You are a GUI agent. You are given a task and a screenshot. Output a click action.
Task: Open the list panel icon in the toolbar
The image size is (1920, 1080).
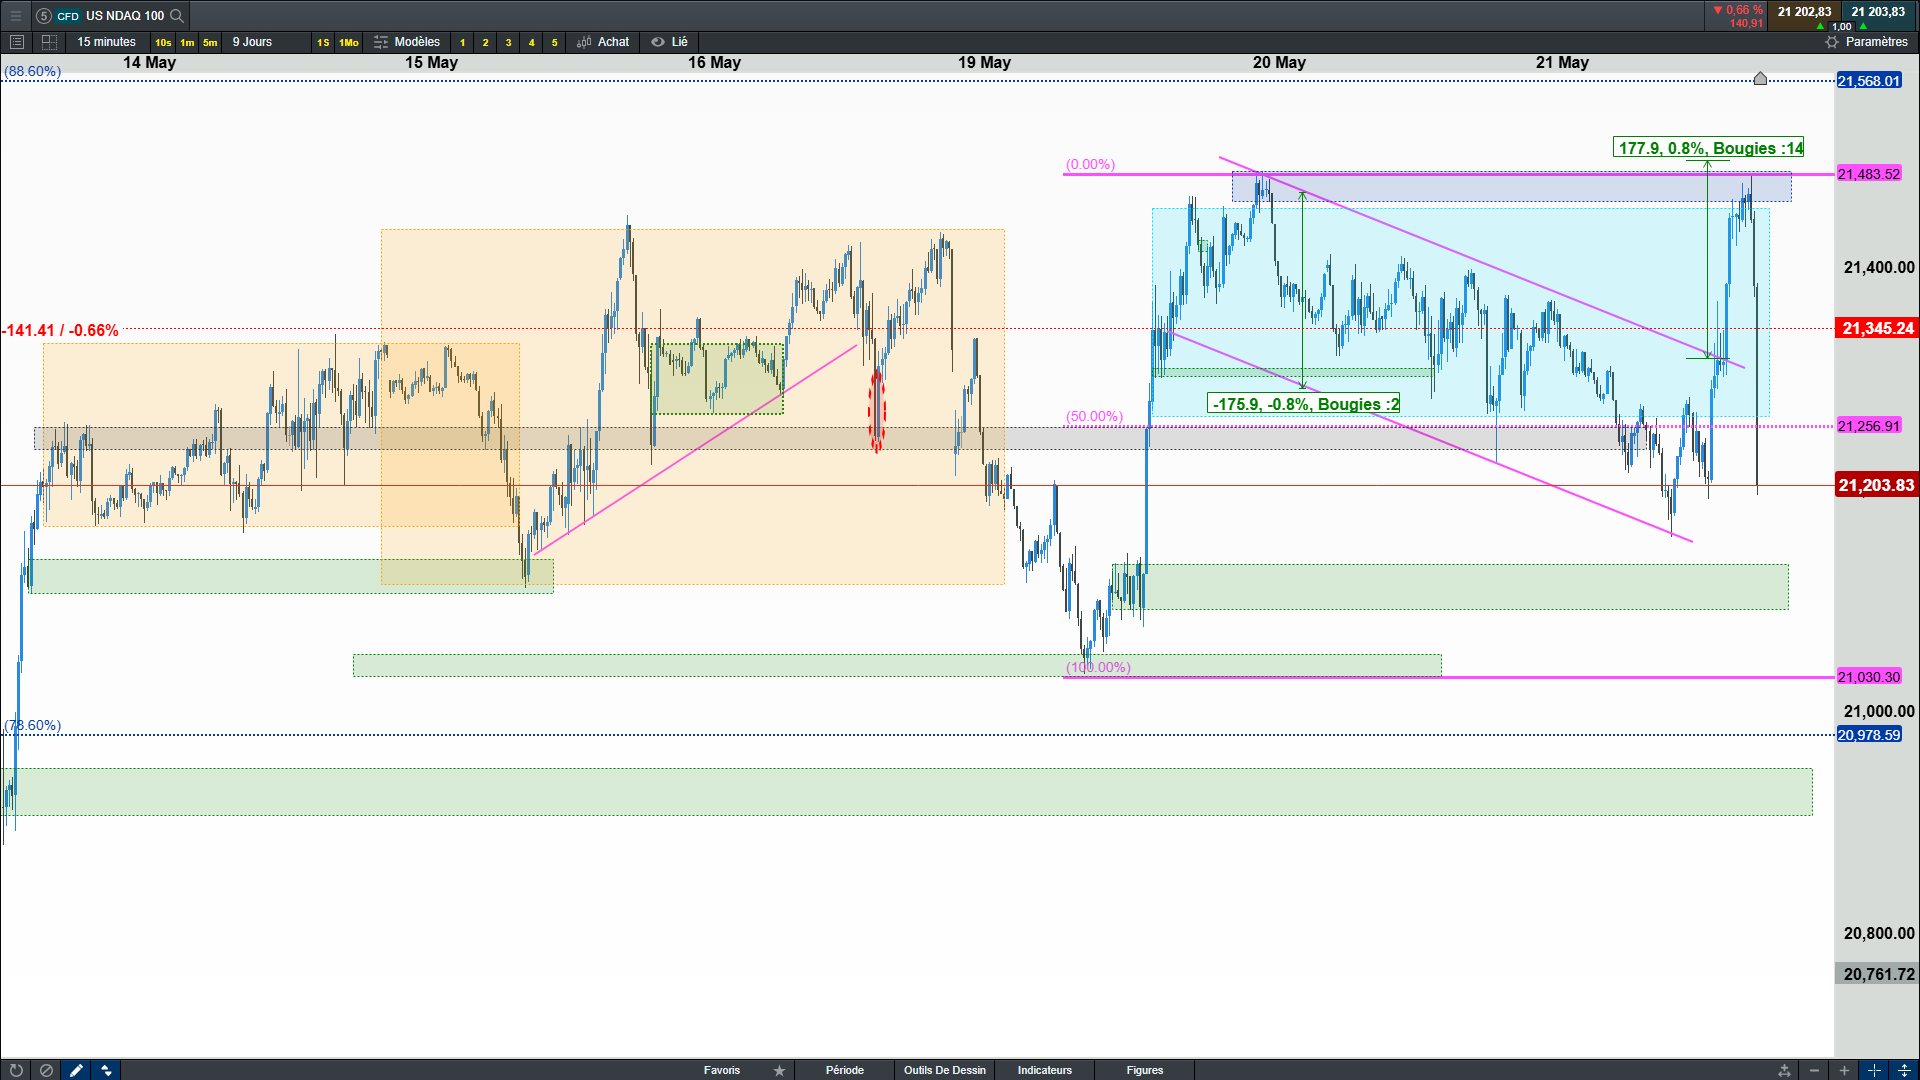coord(16,42)
